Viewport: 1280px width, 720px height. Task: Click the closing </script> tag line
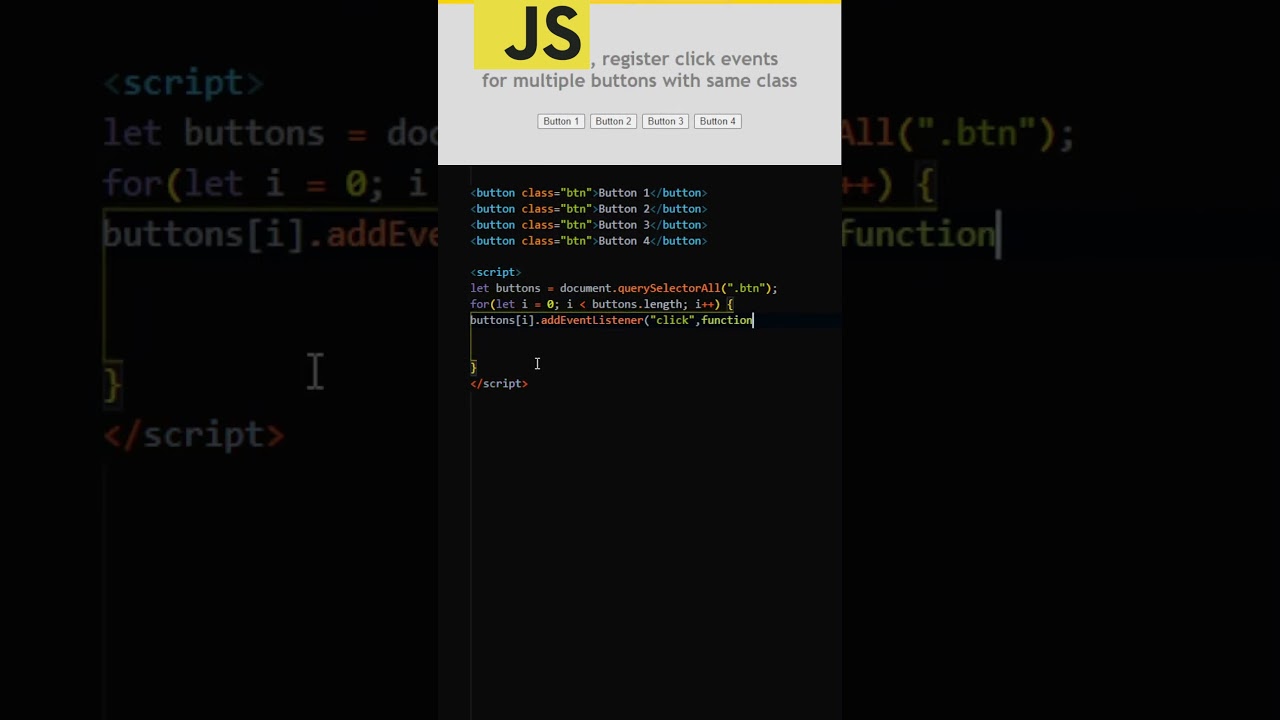pyautogui.click(x=499, y=383)
